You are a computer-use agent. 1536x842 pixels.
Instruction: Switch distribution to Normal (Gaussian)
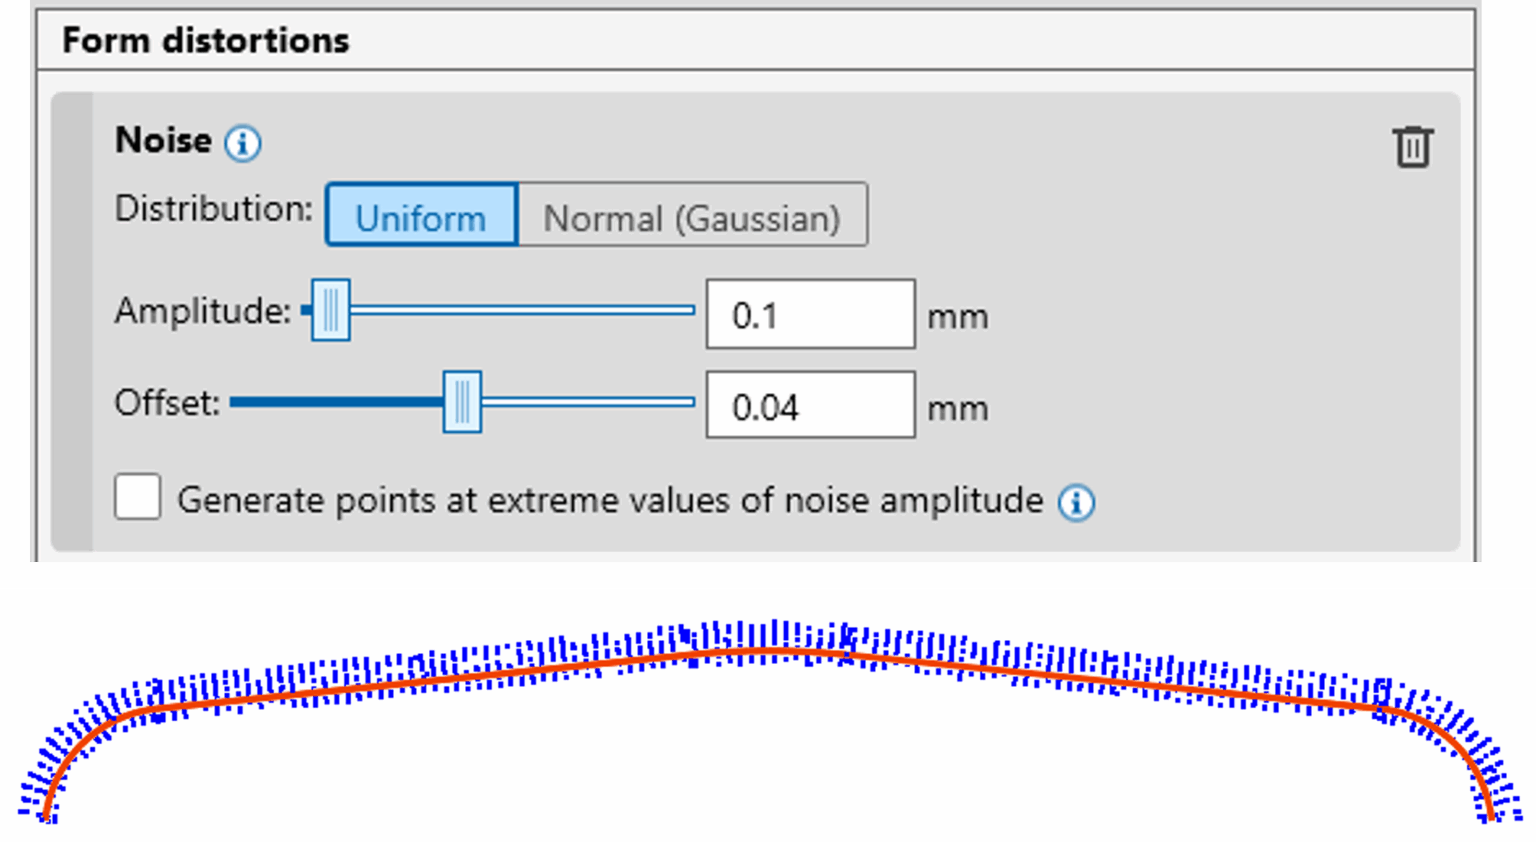[x=691, y=216]
